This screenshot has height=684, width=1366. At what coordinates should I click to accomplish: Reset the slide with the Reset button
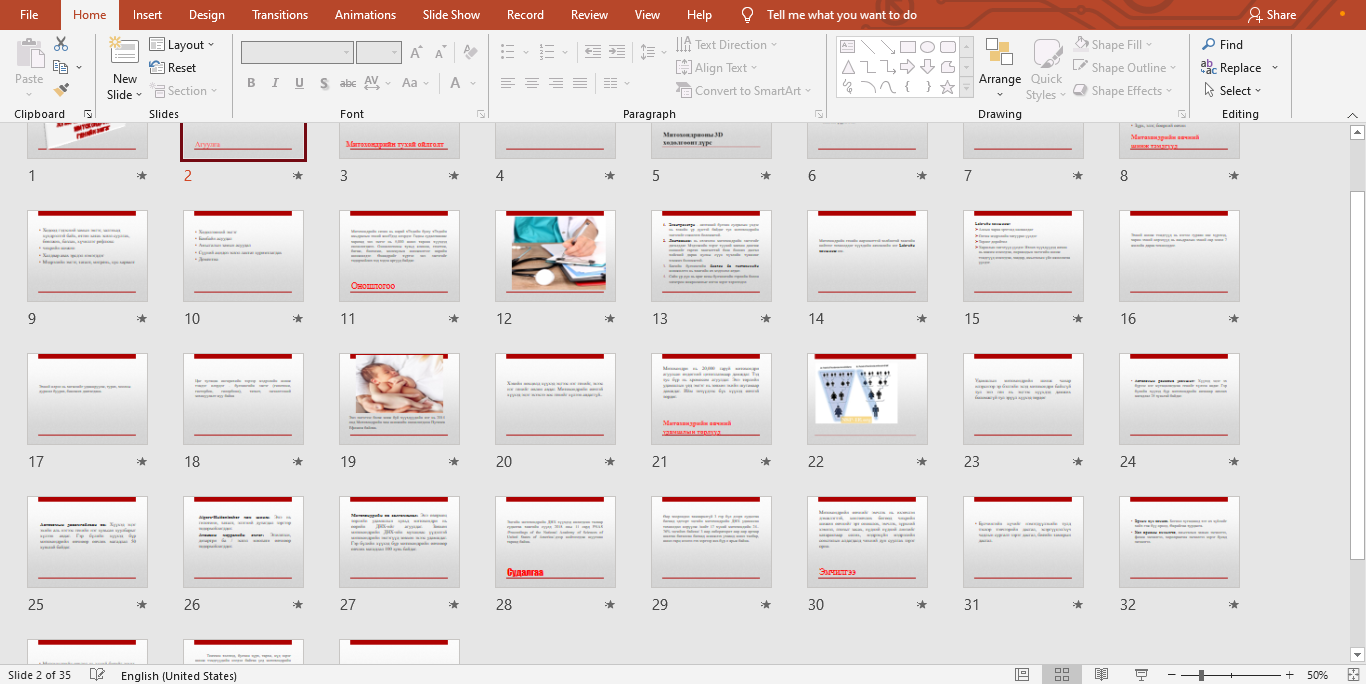(x=173, y=68)
